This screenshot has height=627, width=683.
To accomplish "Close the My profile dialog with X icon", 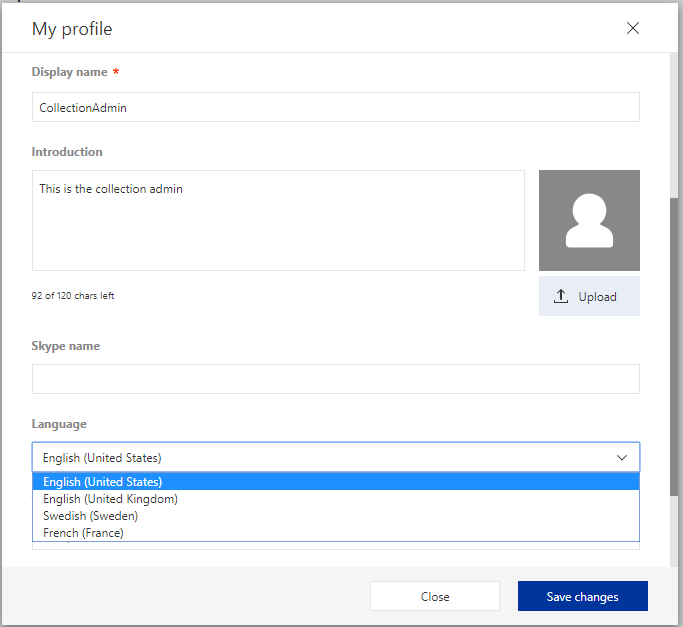I will coord(632,28).
